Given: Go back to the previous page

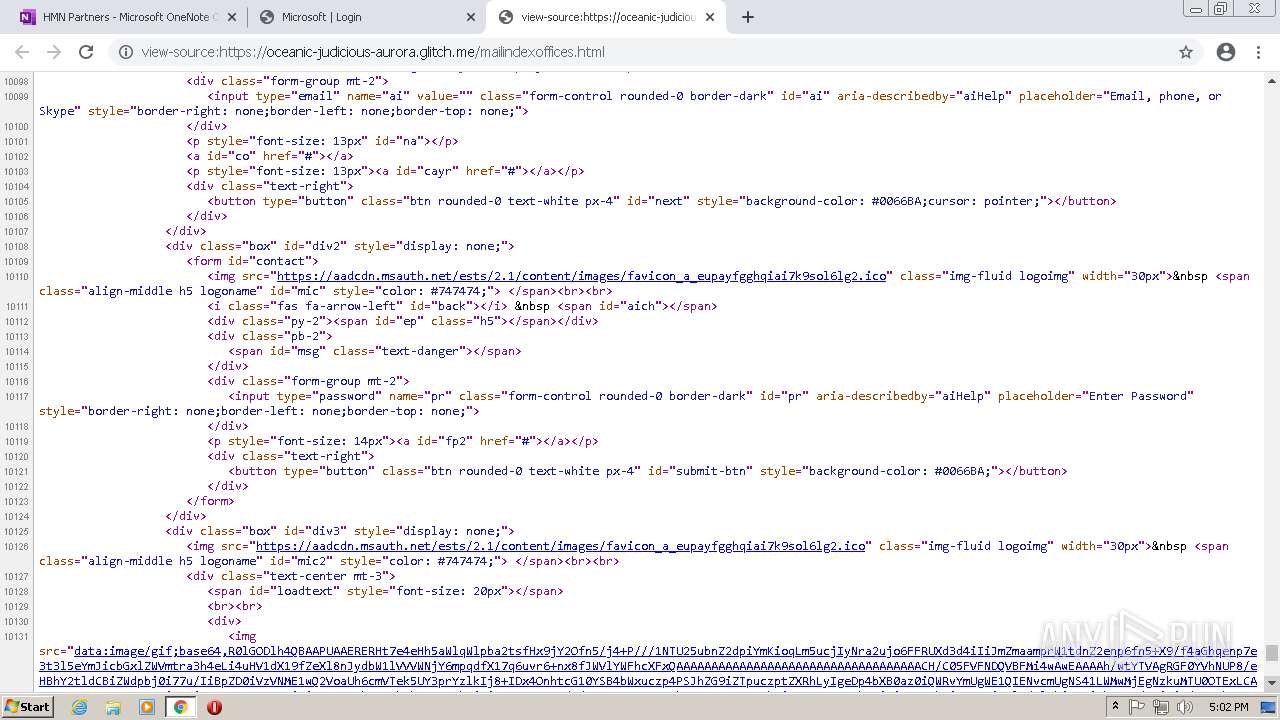Looking at the screenshot, I should click(x=22, y=52).
